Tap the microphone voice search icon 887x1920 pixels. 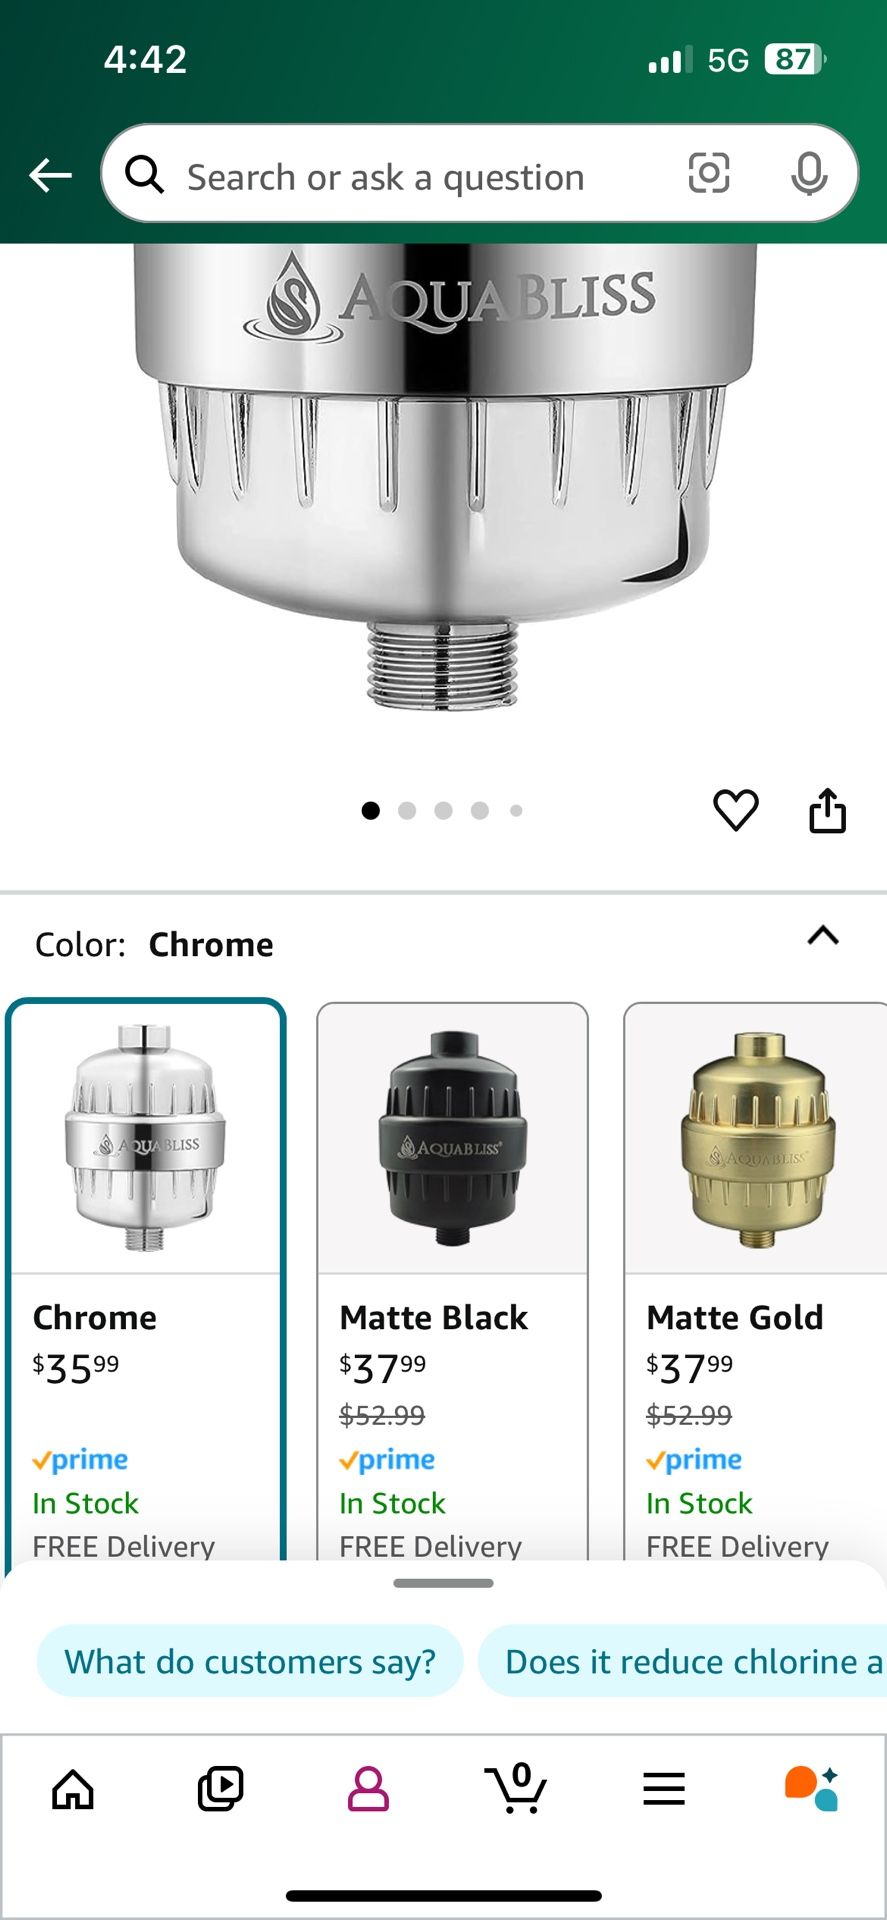point(808,174)
